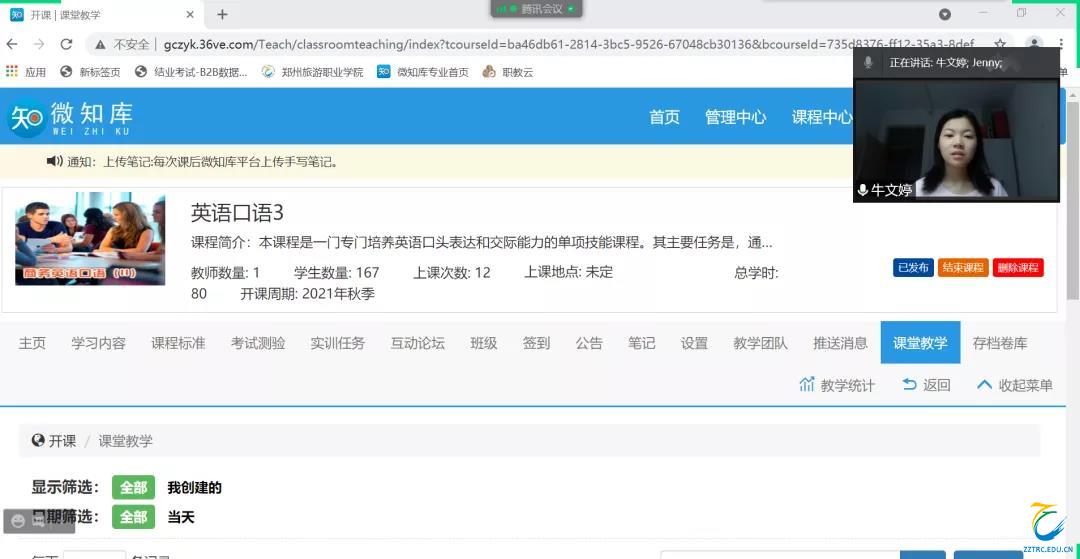The width and height of the screenshot is (1080, 559).
Task: Click the emoji icon on floating toolbar
Action: [x=17, y=521]
